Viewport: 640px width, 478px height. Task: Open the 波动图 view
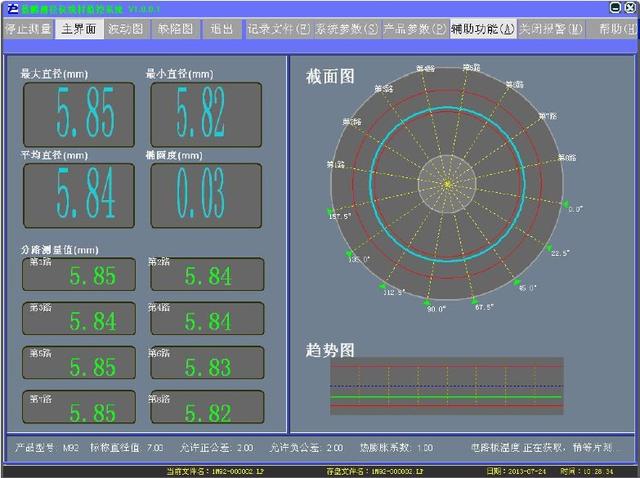pos(129,29)
